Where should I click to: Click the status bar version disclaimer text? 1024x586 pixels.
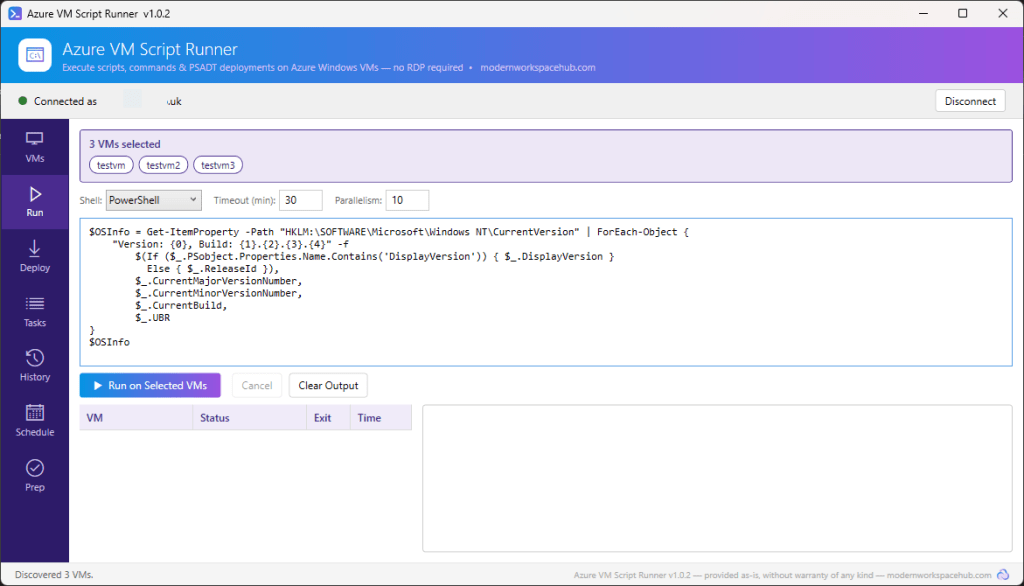[782, 575]
